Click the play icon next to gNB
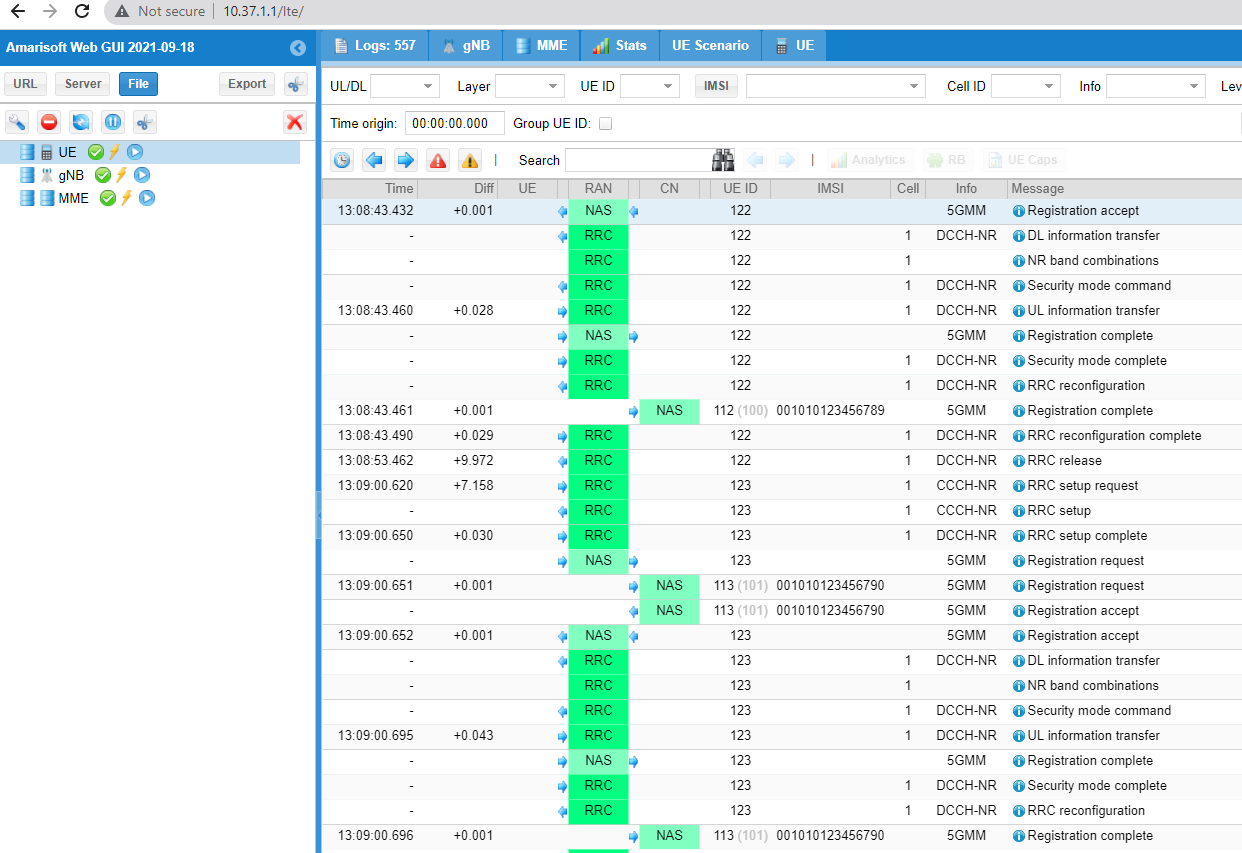 tap(142, 175)
